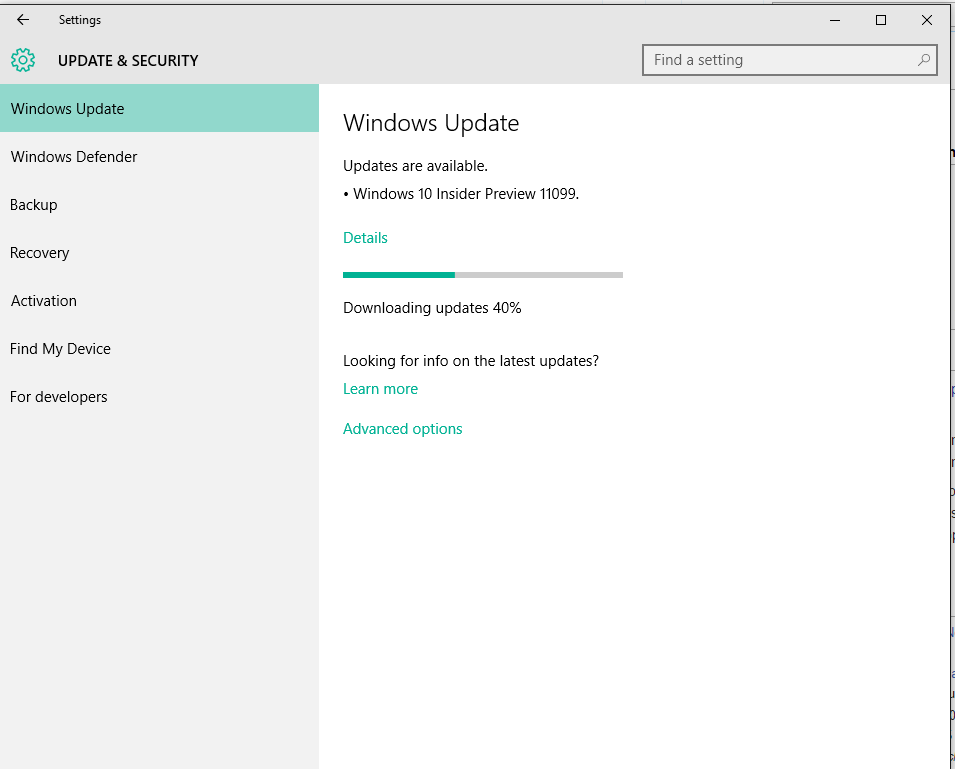Maximize the Settings window

[881, 20]
